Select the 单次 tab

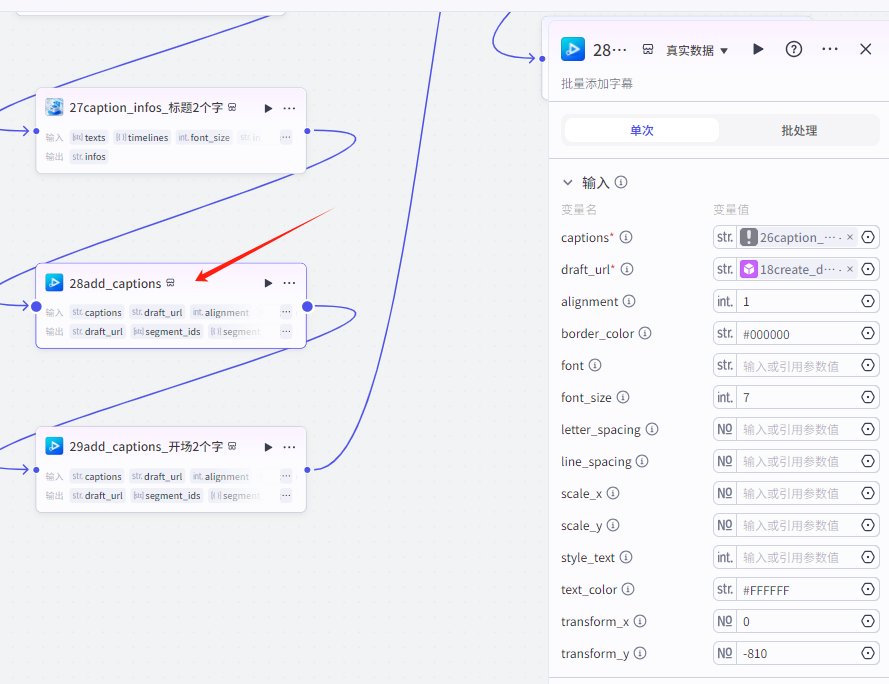click(x=641, y=130)
